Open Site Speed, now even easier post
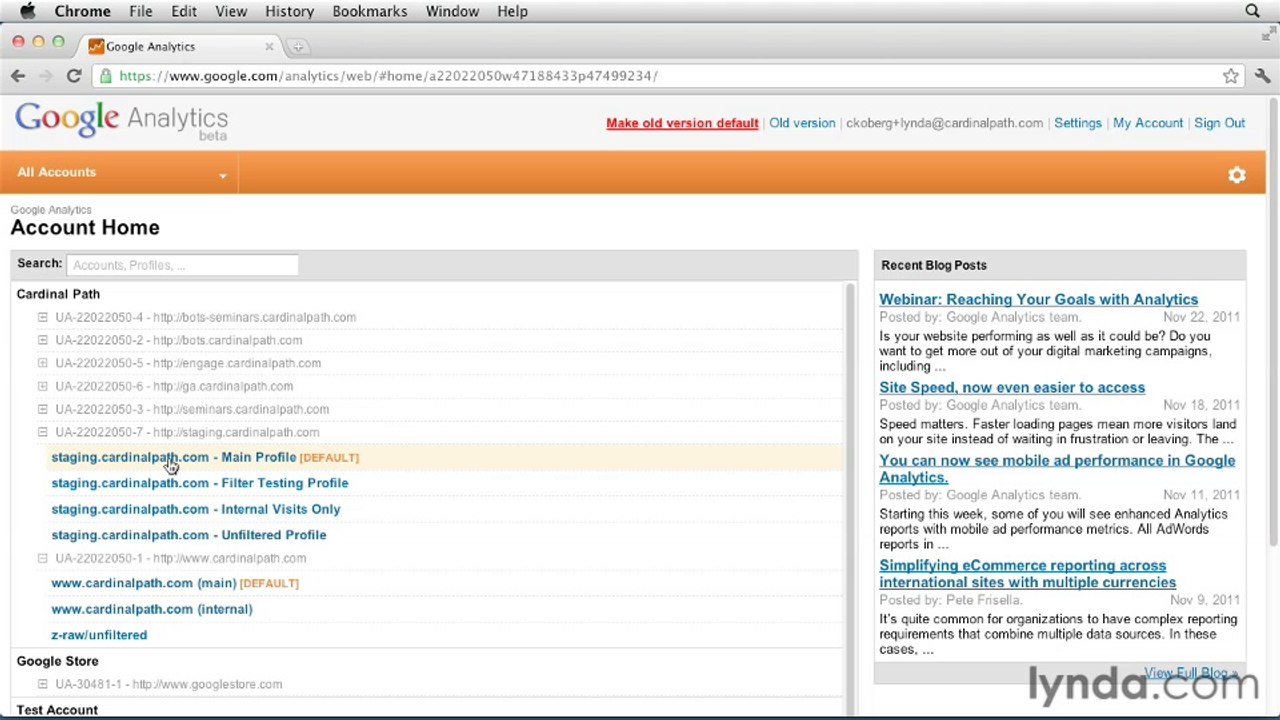The height and width of the screenshot is (720, 1280). point(1012,387)
